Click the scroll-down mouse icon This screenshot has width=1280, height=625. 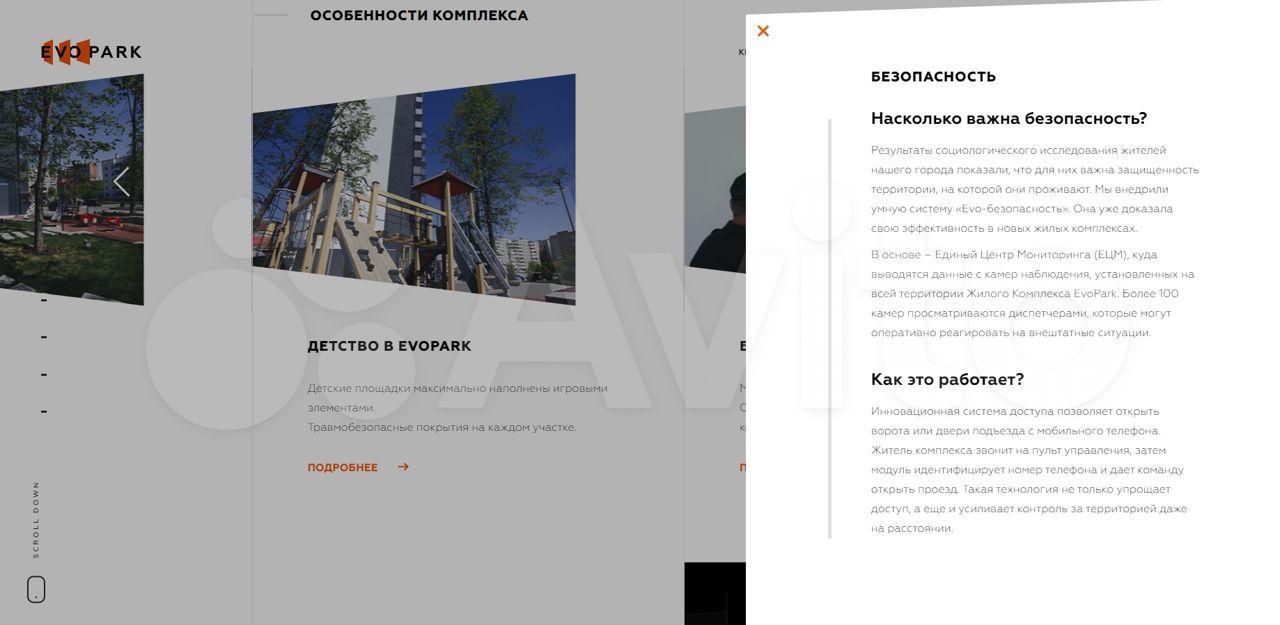(36, 590)
